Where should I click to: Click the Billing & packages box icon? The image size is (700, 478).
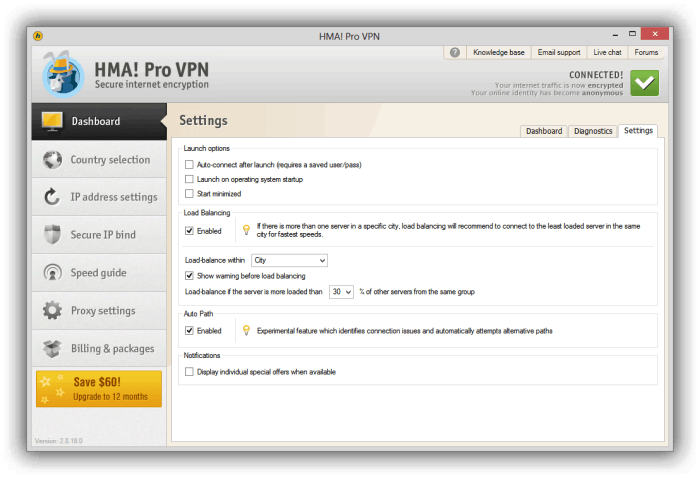[52, 348]
